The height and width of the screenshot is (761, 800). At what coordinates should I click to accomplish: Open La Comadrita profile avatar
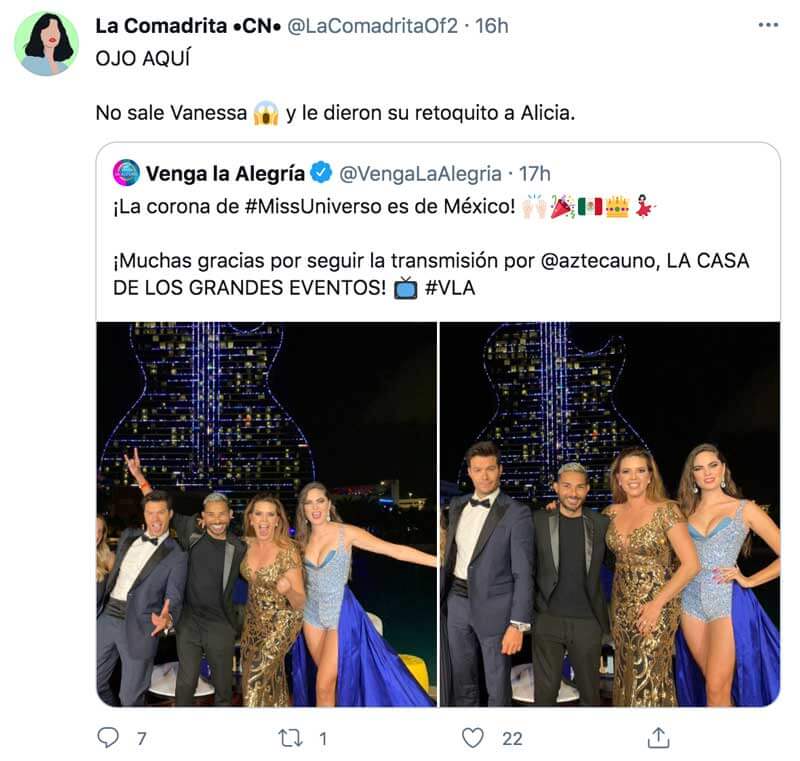click(x=46, y=45)
